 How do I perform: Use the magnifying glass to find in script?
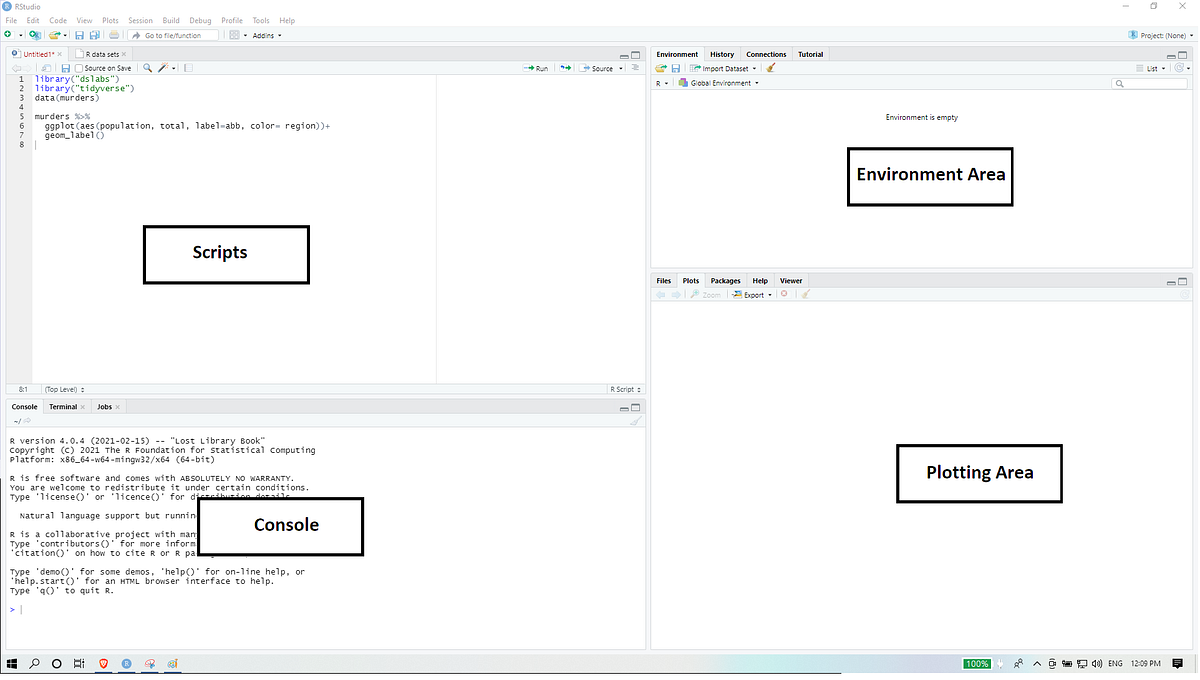click(x=147, y=67)
